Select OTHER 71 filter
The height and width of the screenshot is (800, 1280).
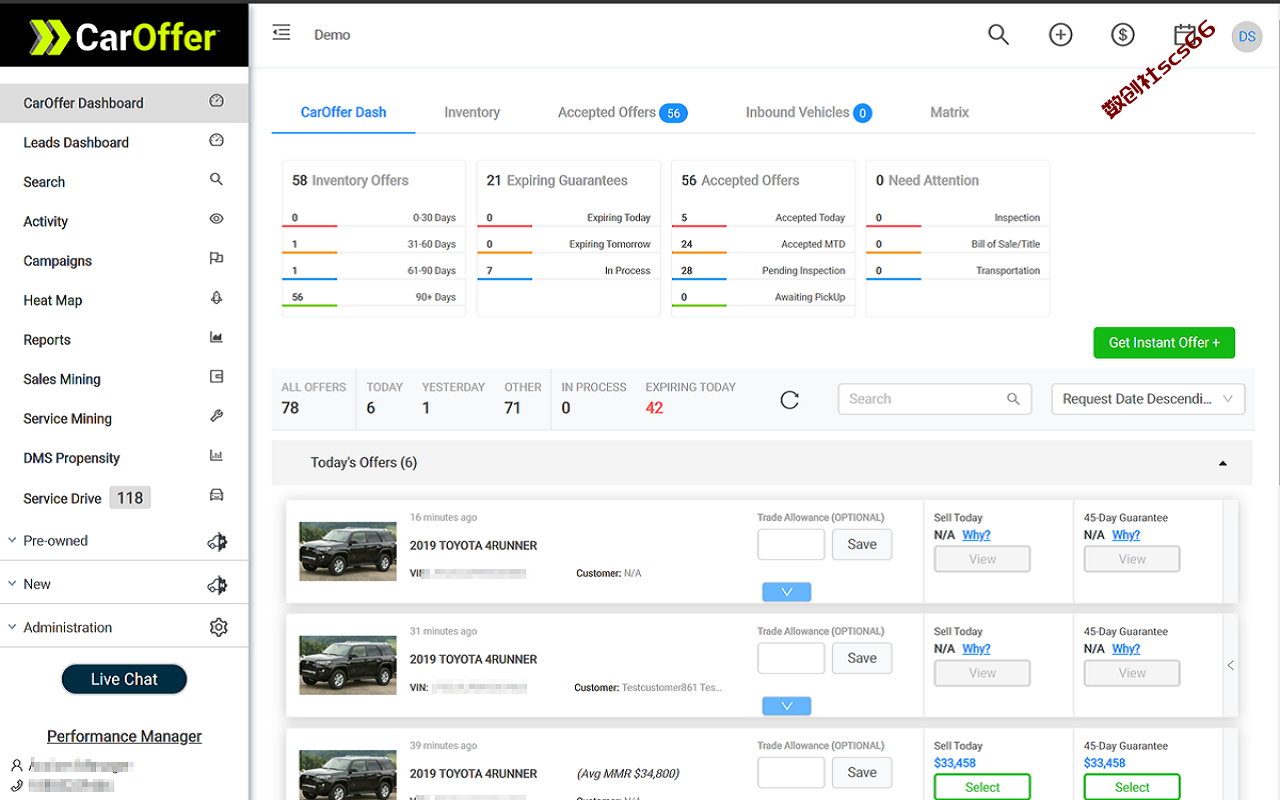point(522,398)
